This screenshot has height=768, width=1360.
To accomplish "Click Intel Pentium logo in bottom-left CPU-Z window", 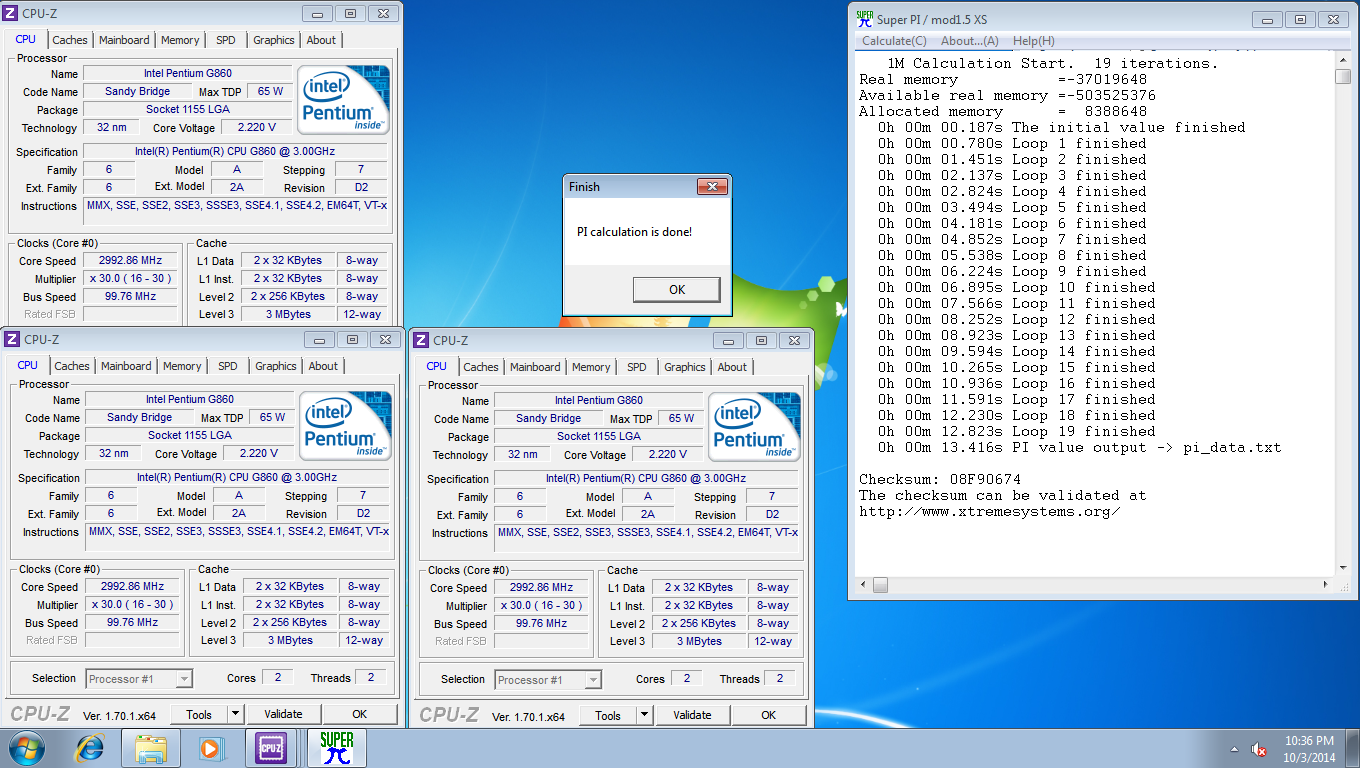I will click(x=347, y=426).
